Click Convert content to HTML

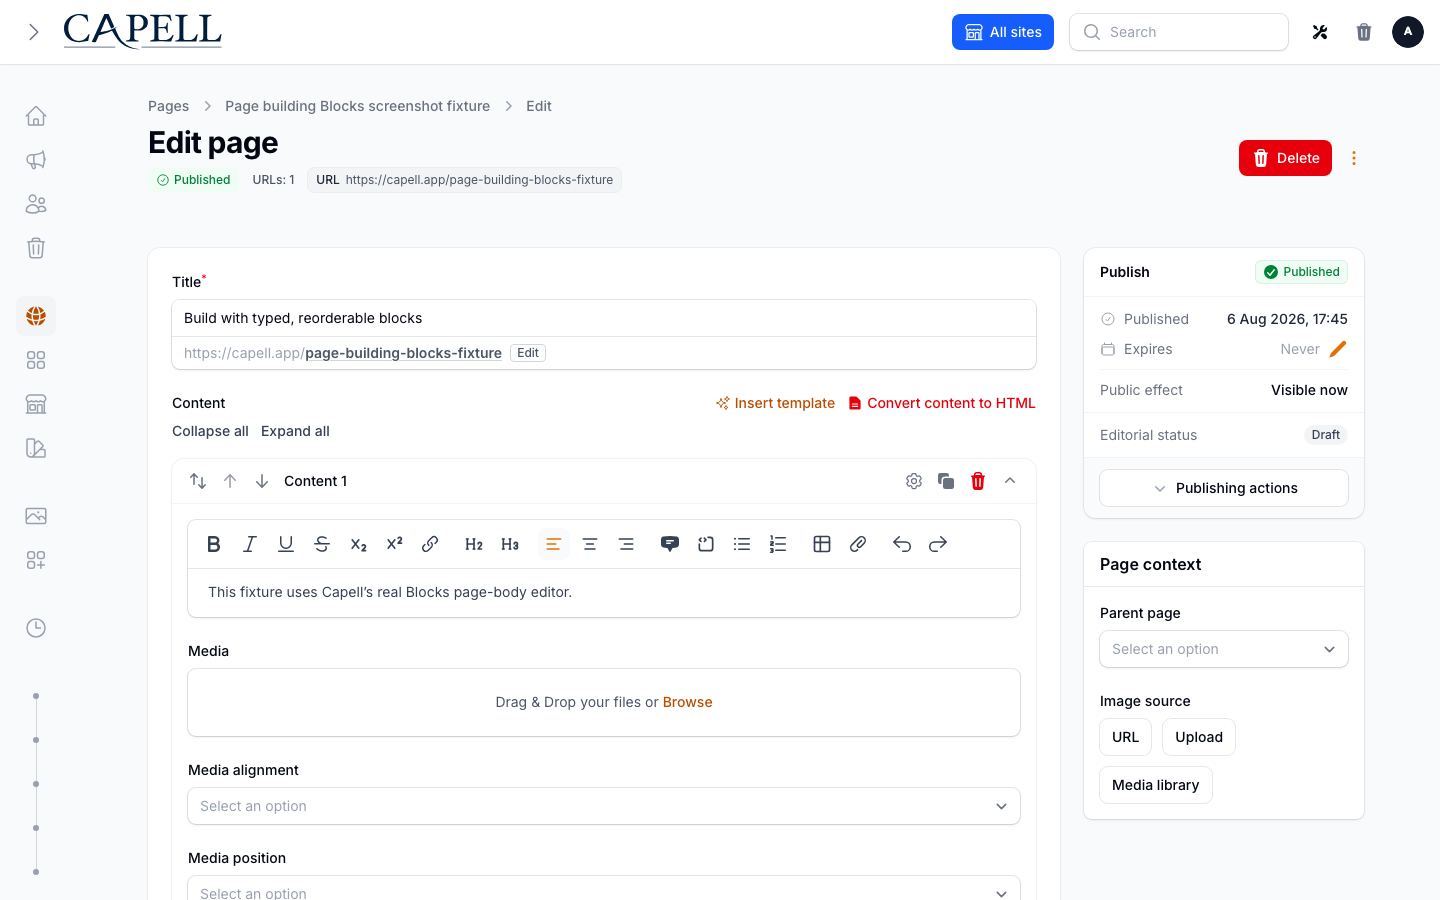(942, 403)
